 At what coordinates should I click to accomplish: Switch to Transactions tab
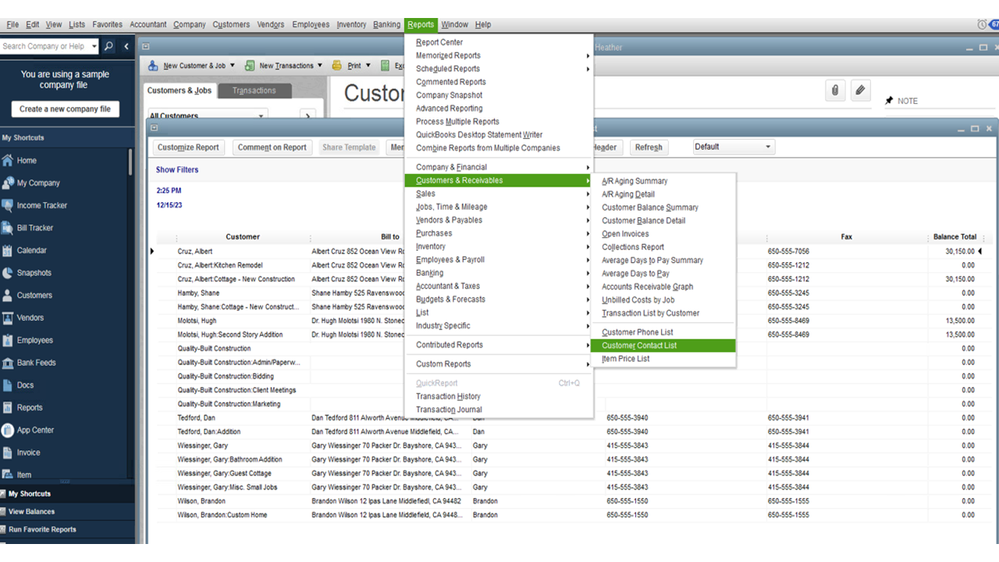click(x=254, y=90)
